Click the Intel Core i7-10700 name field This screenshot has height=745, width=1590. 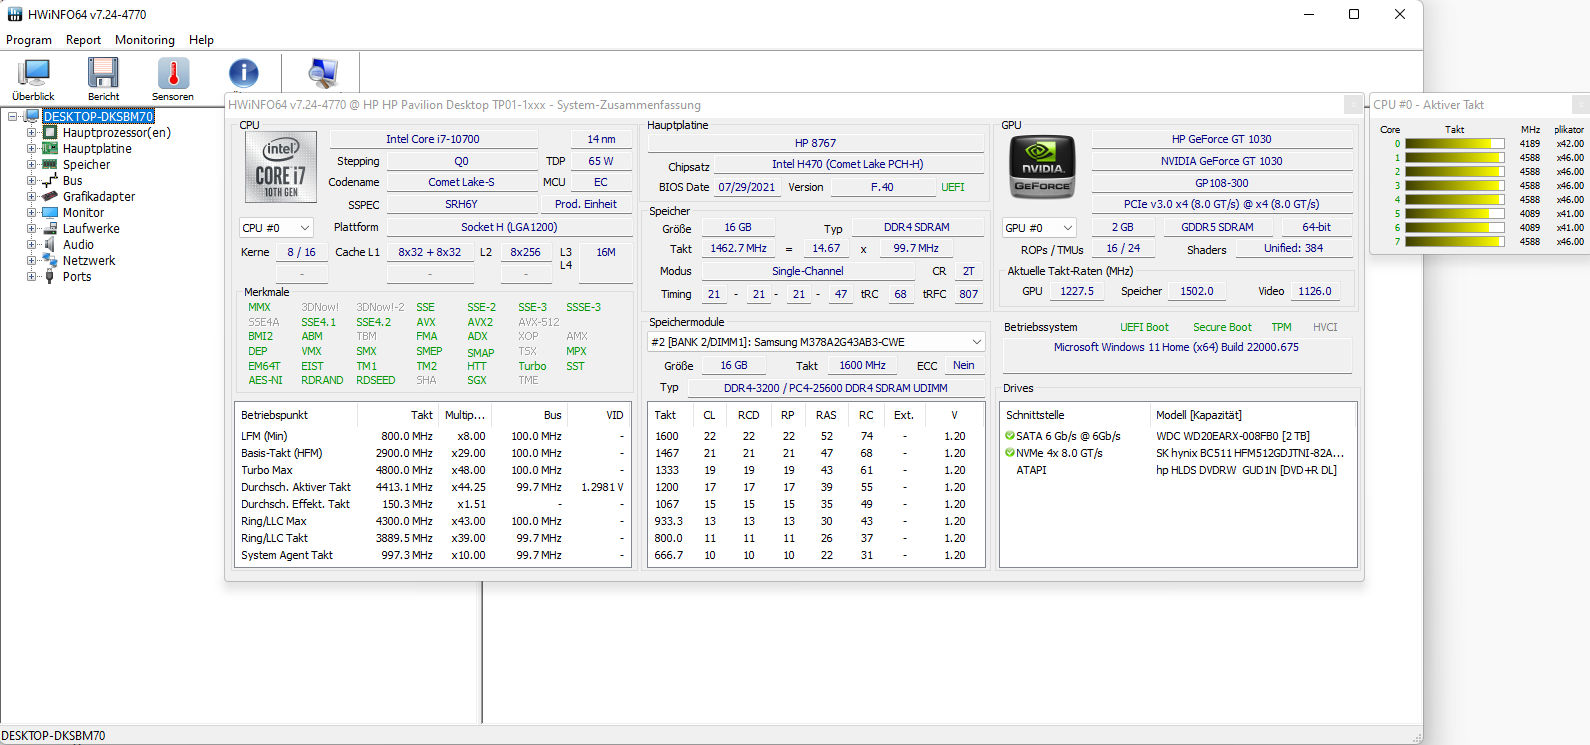[433, 139]
